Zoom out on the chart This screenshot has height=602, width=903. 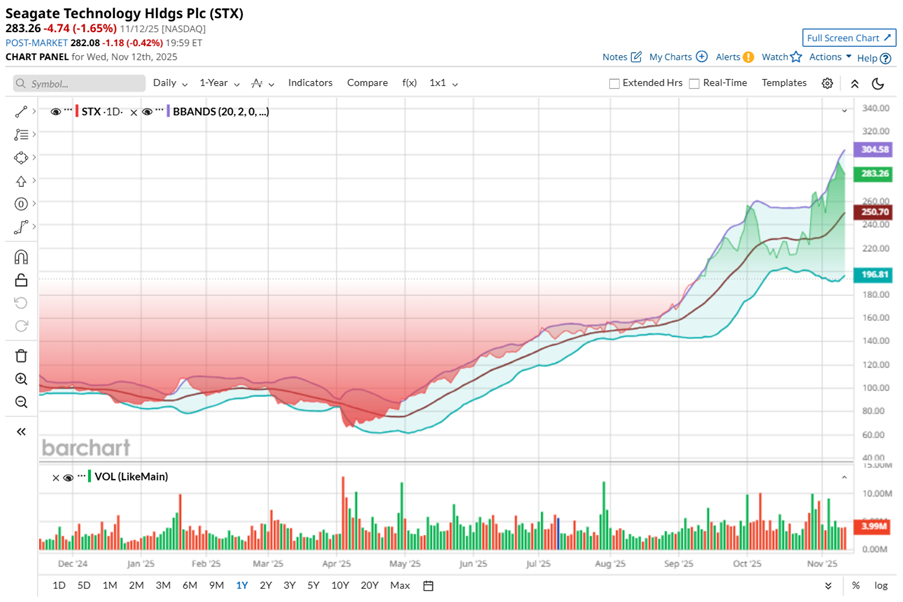21,402
